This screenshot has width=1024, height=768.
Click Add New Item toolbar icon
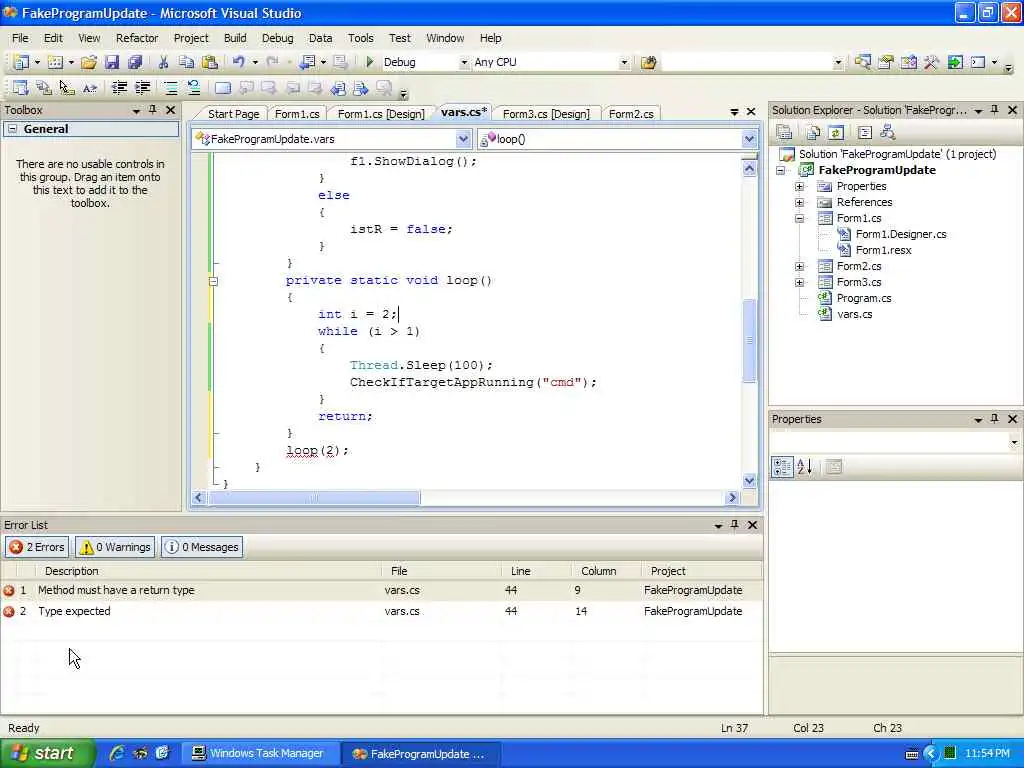56,62
